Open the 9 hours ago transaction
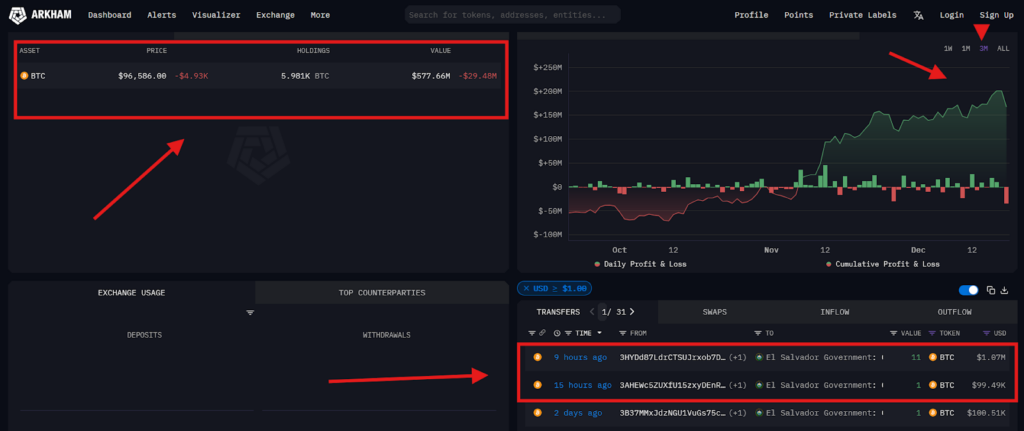1024x431 pixels. [580, 357]
